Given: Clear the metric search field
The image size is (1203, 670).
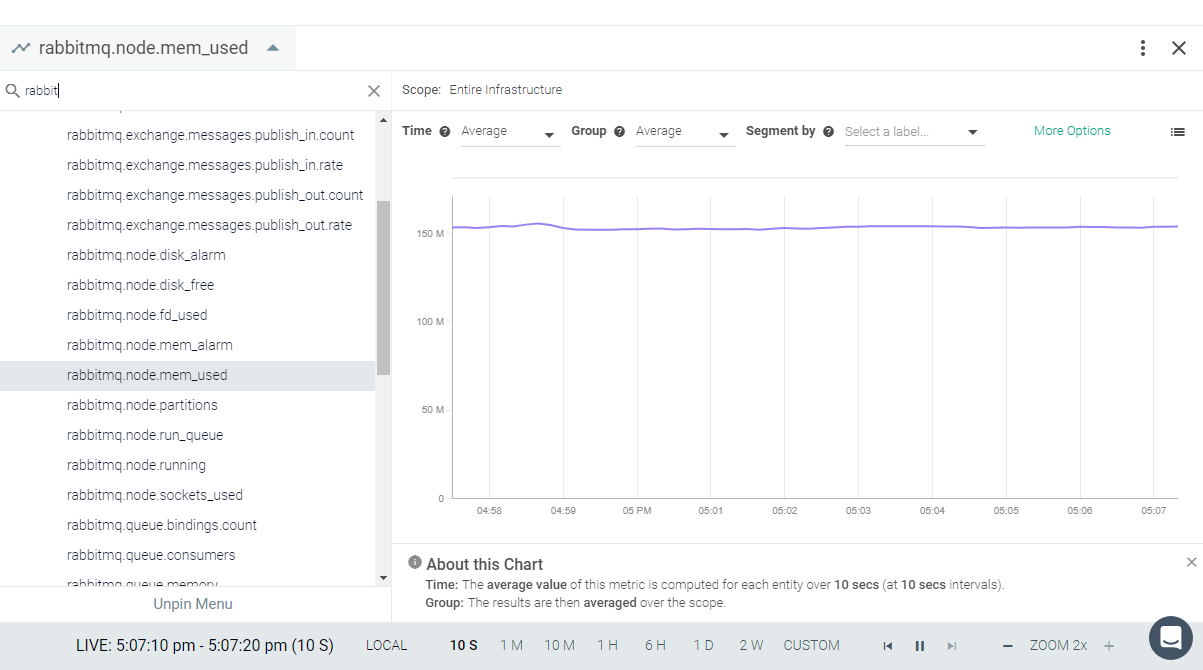Looking at the screenshot, I should (374, 91).
